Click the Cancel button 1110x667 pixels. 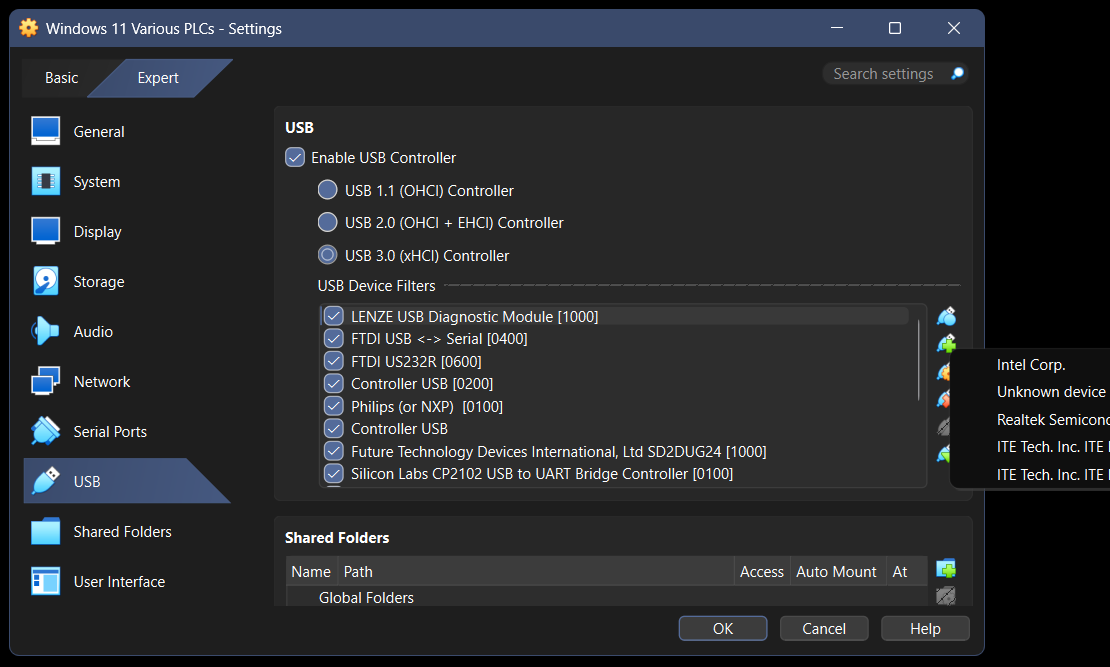(824, 629)
